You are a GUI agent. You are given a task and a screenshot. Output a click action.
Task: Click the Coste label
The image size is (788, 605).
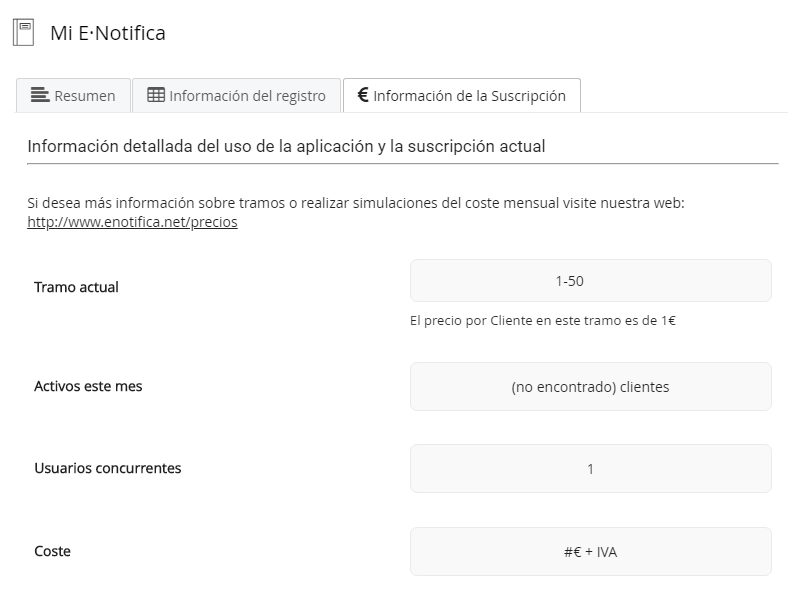[52, 551]
